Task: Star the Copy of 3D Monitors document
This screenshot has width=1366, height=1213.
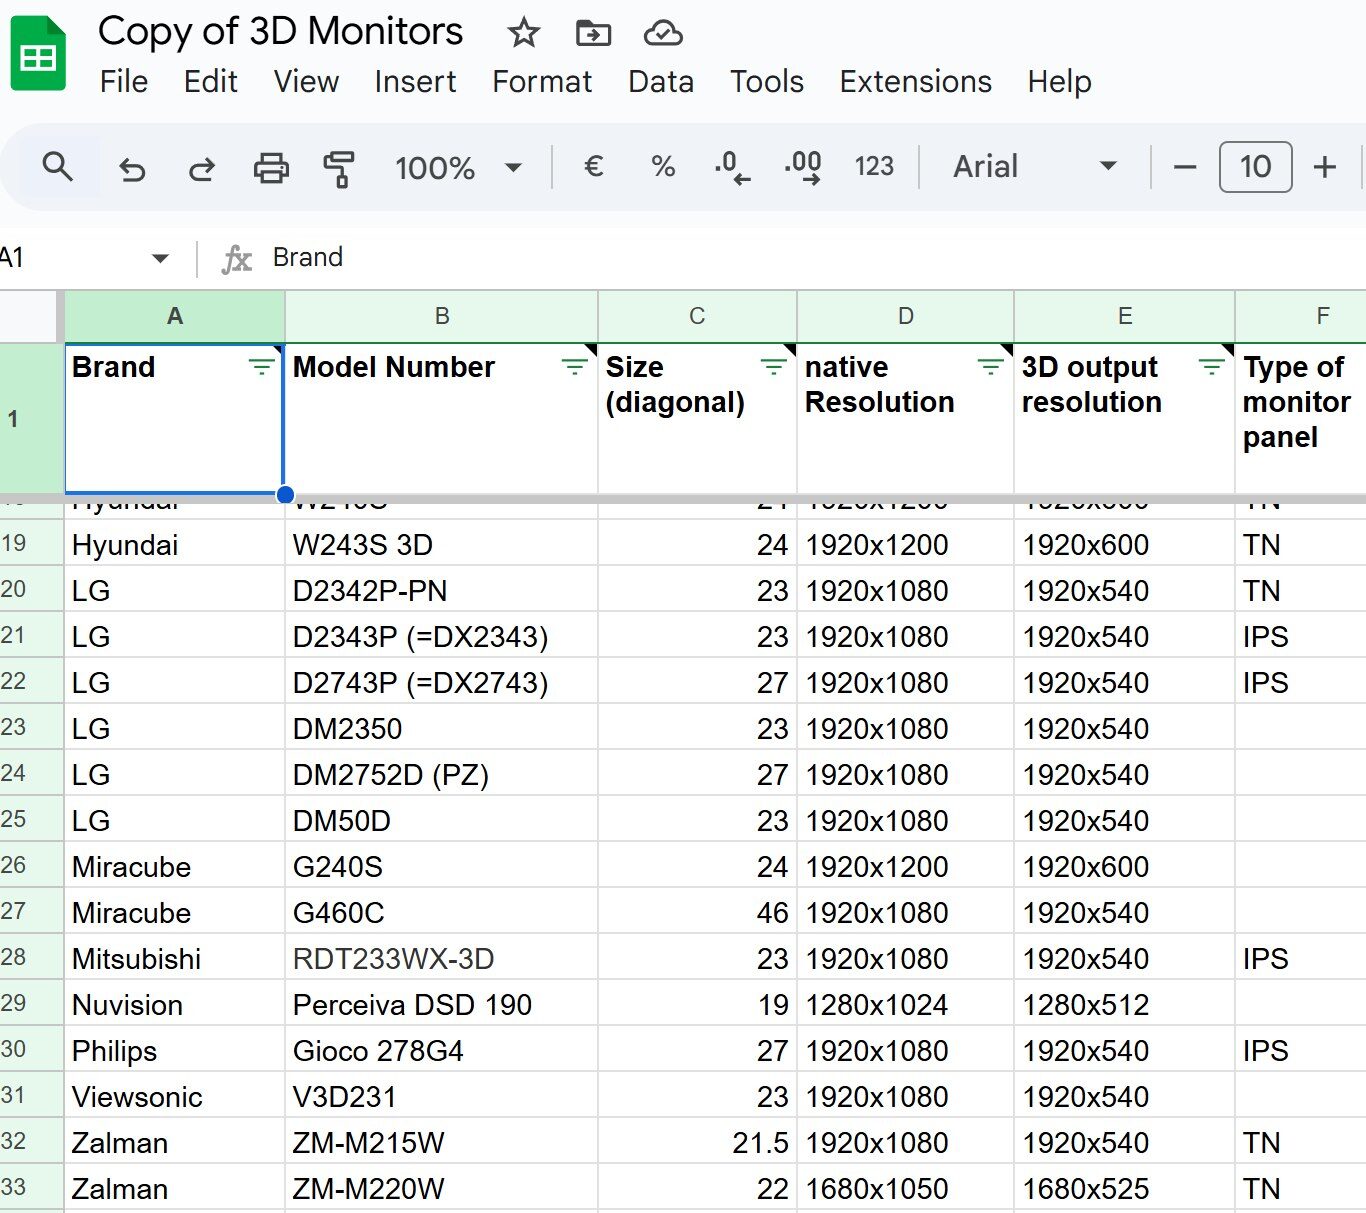Action: pos(524,33)
